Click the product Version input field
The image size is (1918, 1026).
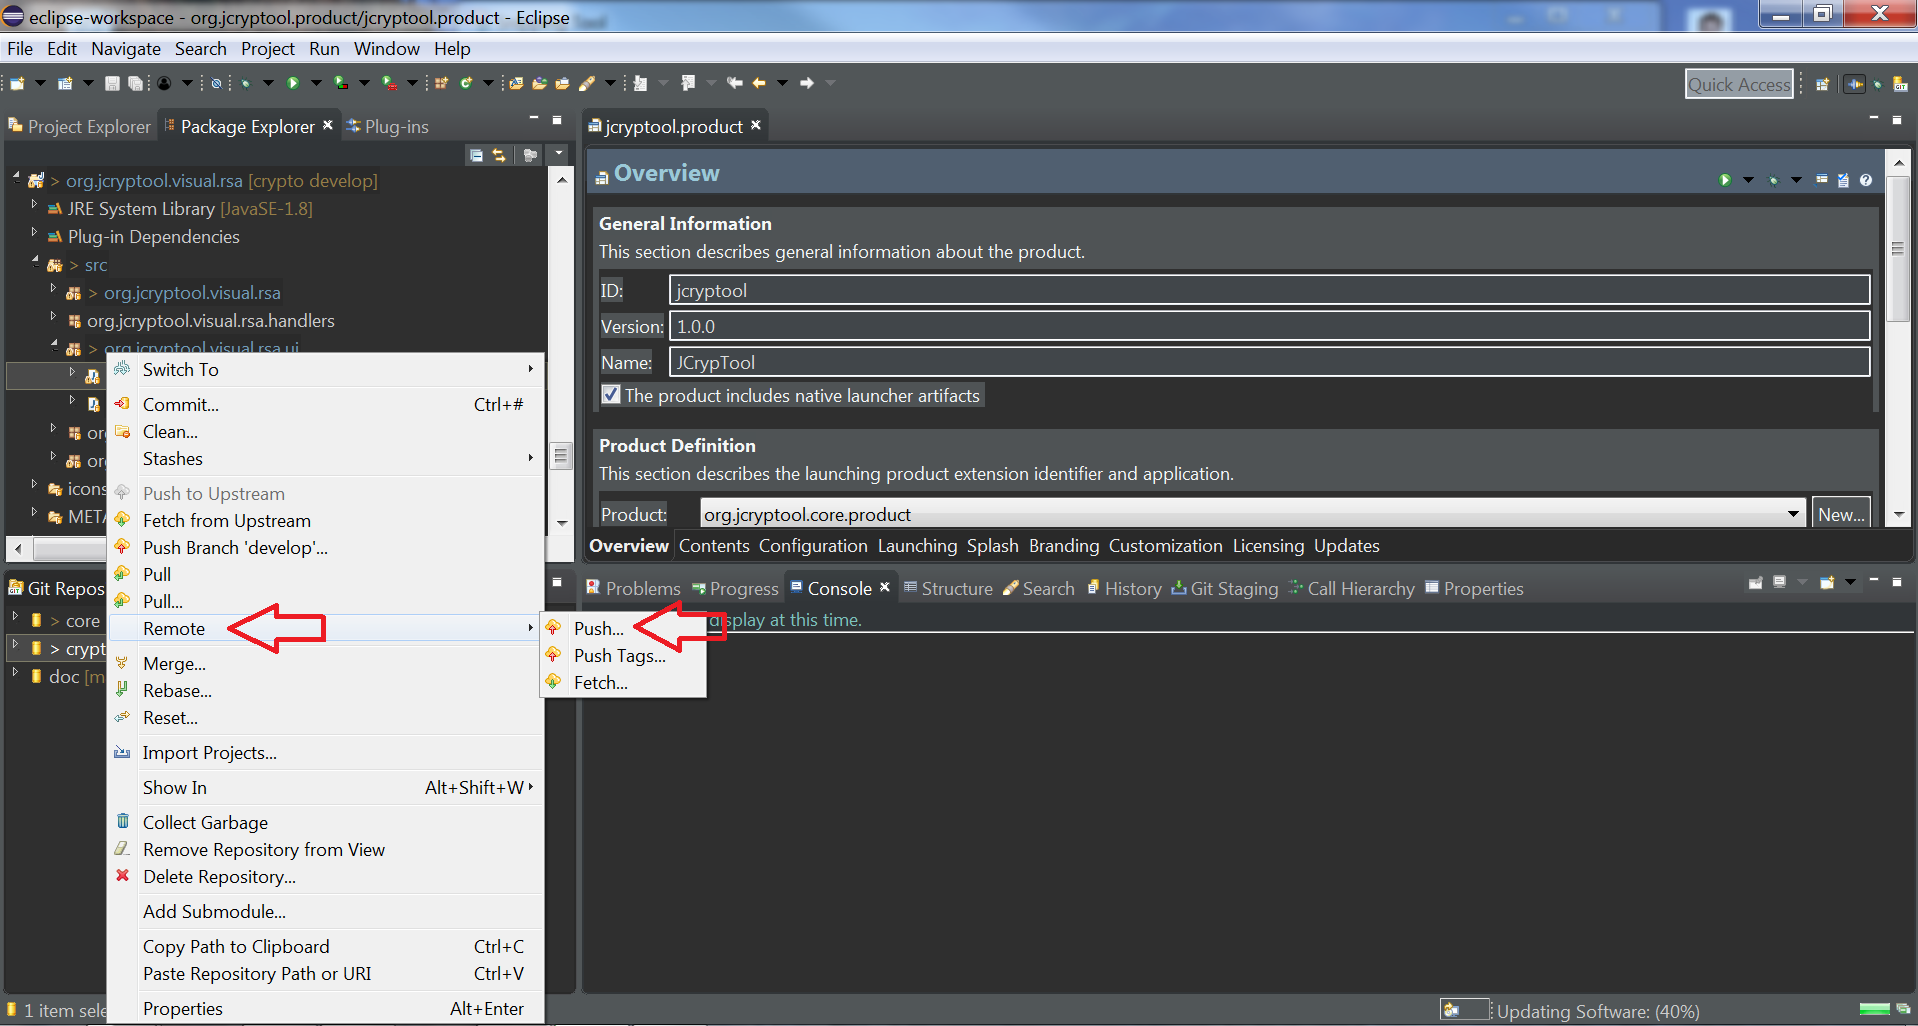point(1269,326)
